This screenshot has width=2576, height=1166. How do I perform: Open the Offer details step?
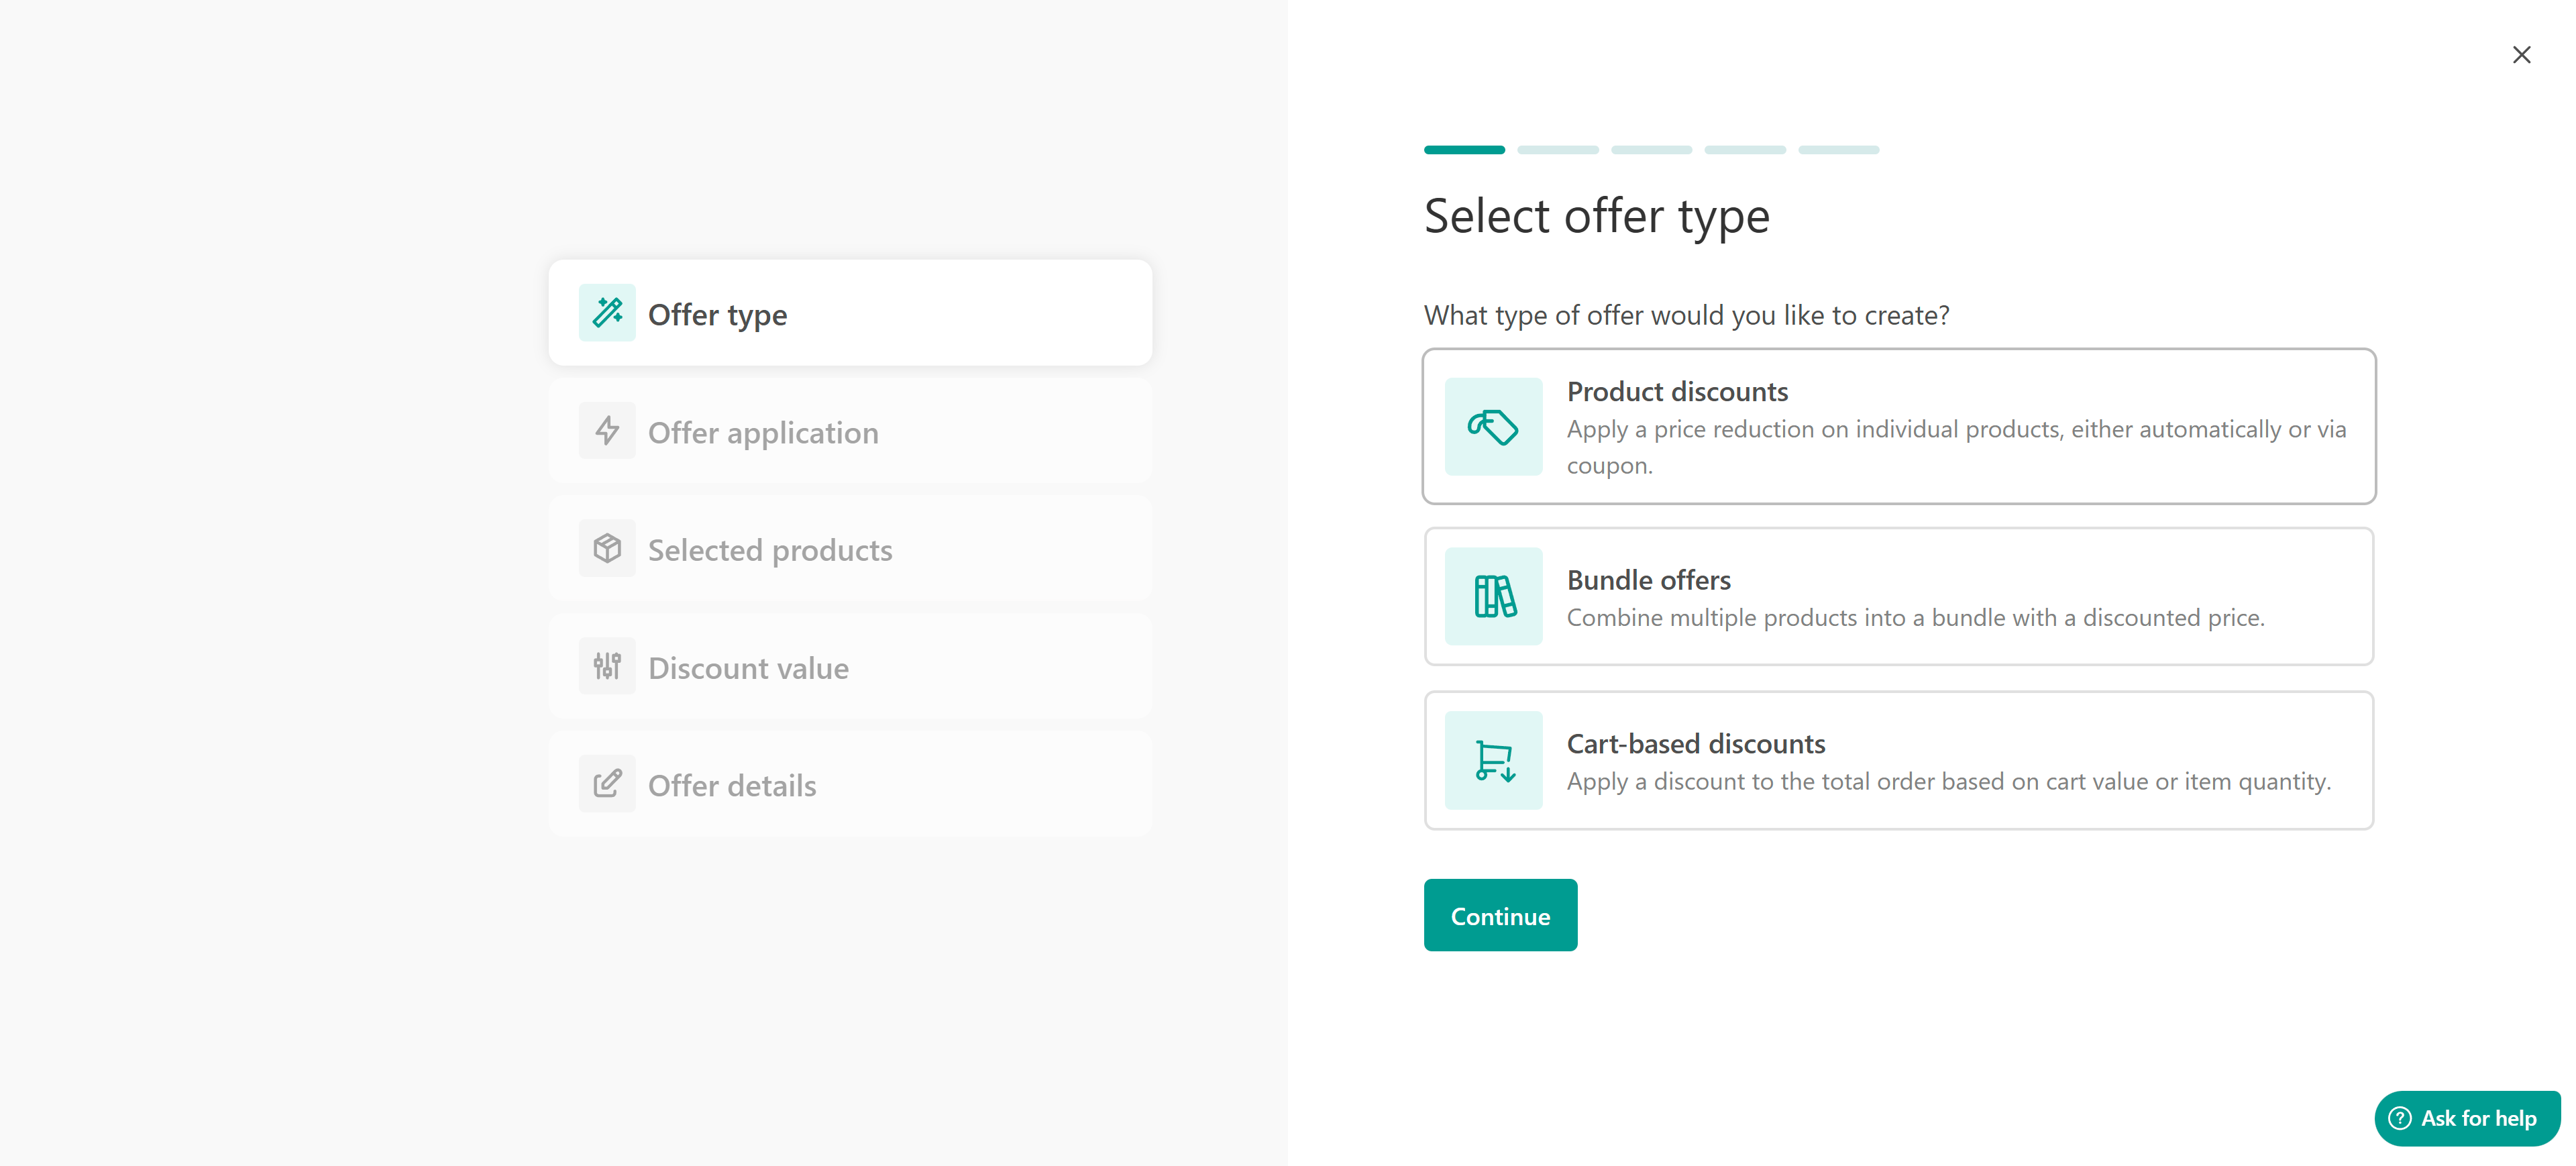click(850, 785)
